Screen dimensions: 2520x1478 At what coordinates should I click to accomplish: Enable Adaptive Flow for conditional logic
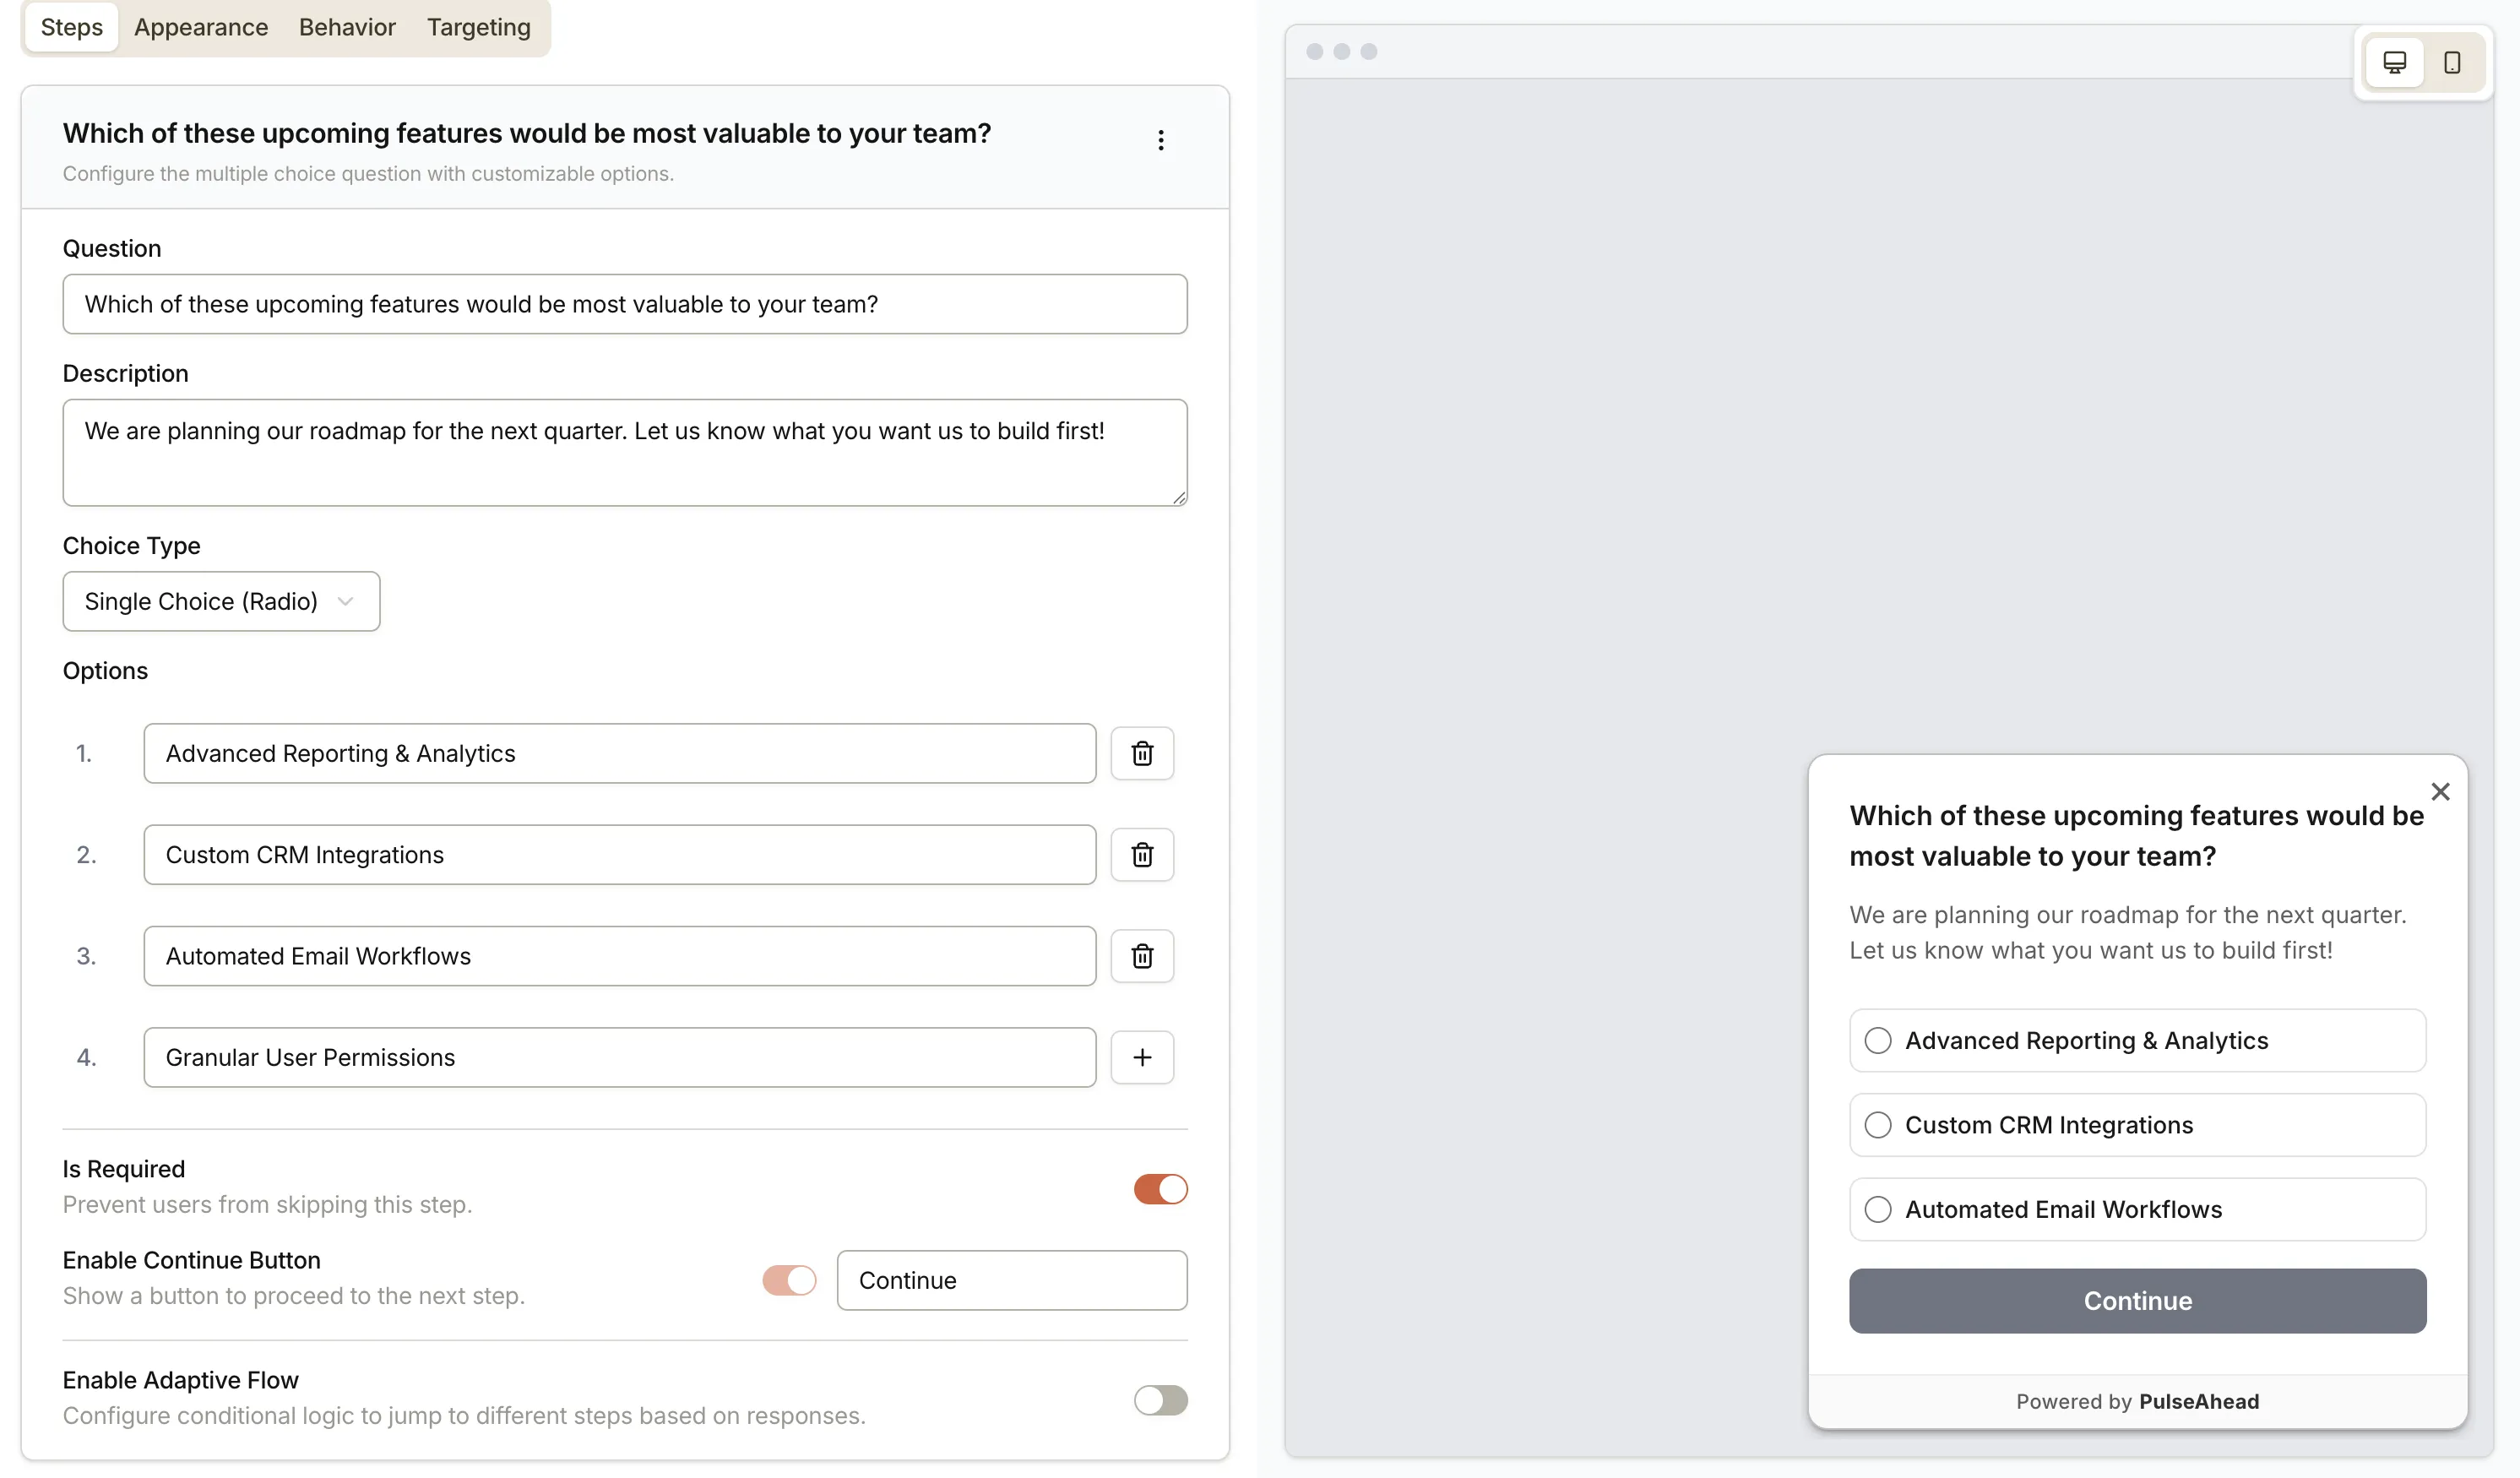pos(1160,1400)
